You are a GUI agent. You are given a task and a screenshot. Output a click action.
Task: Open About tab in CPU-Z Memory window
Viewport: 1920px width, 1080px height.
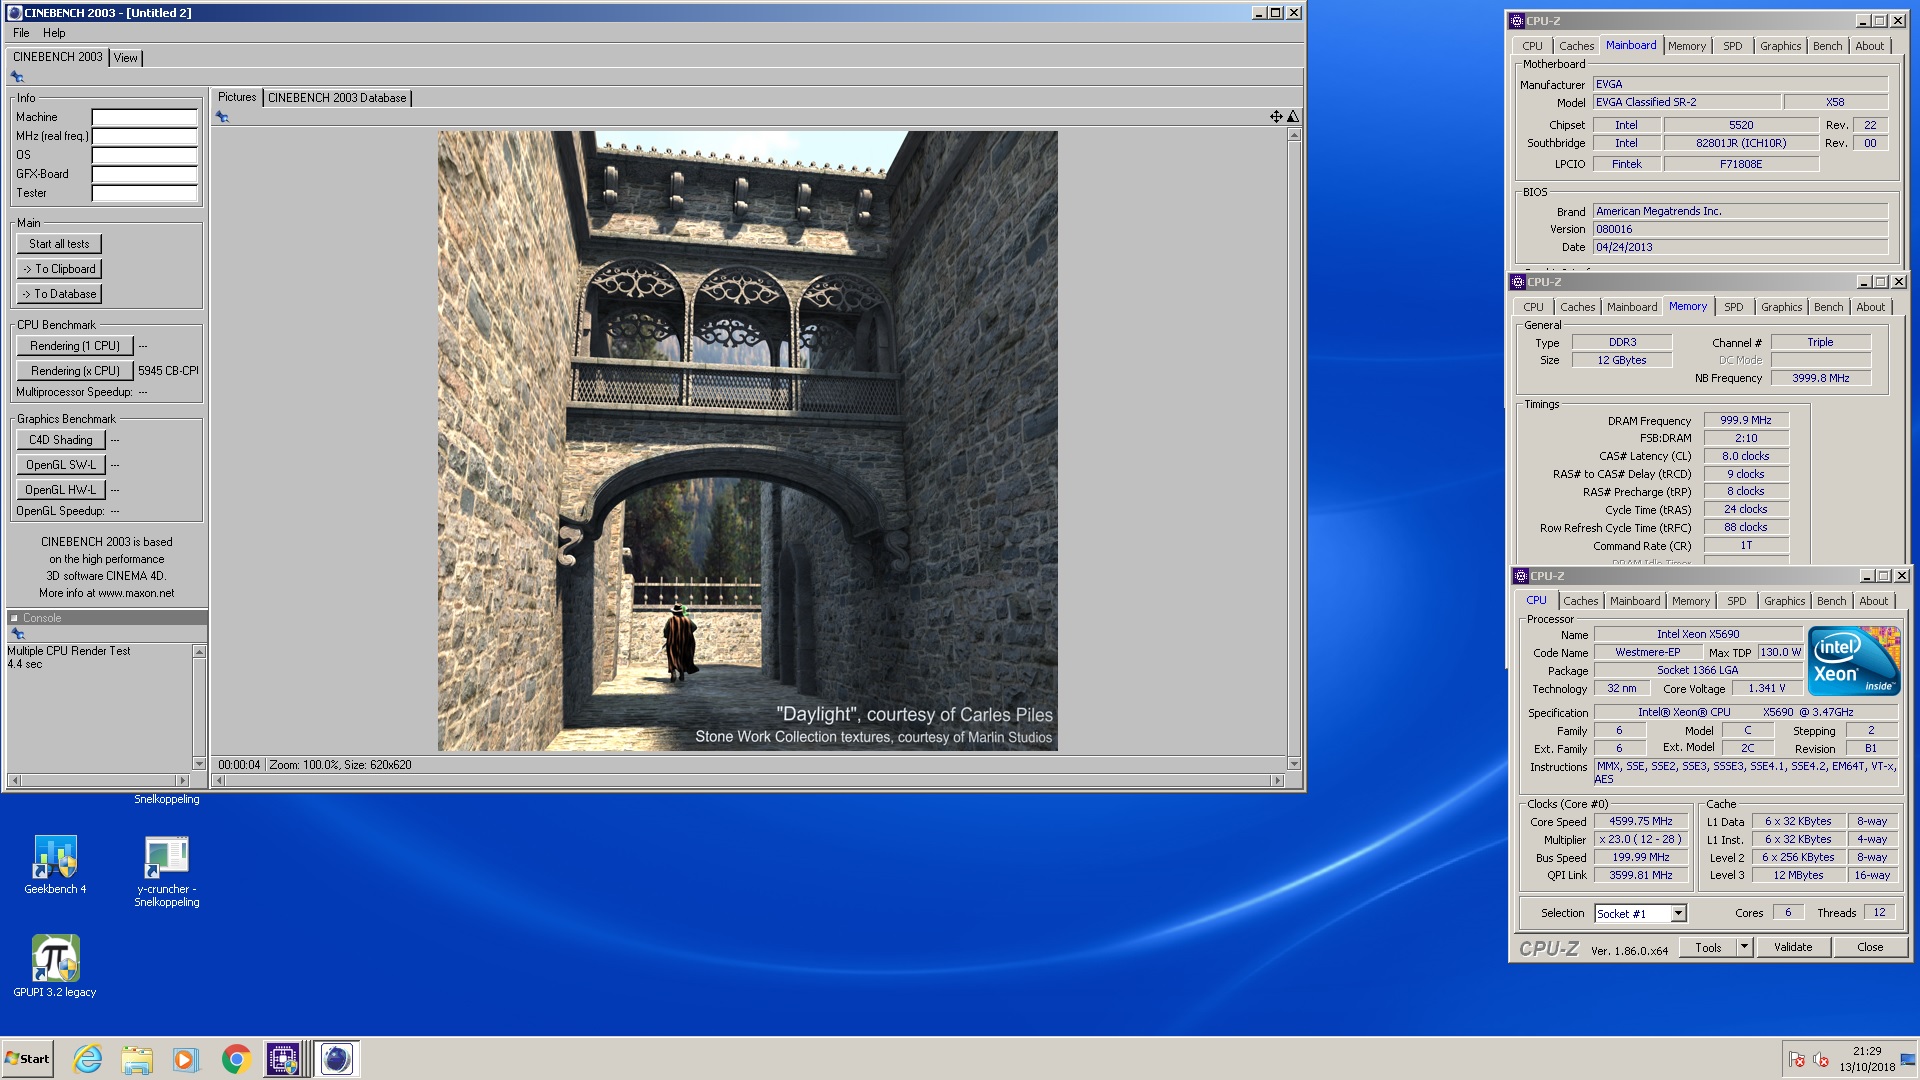pos(1871,307)
